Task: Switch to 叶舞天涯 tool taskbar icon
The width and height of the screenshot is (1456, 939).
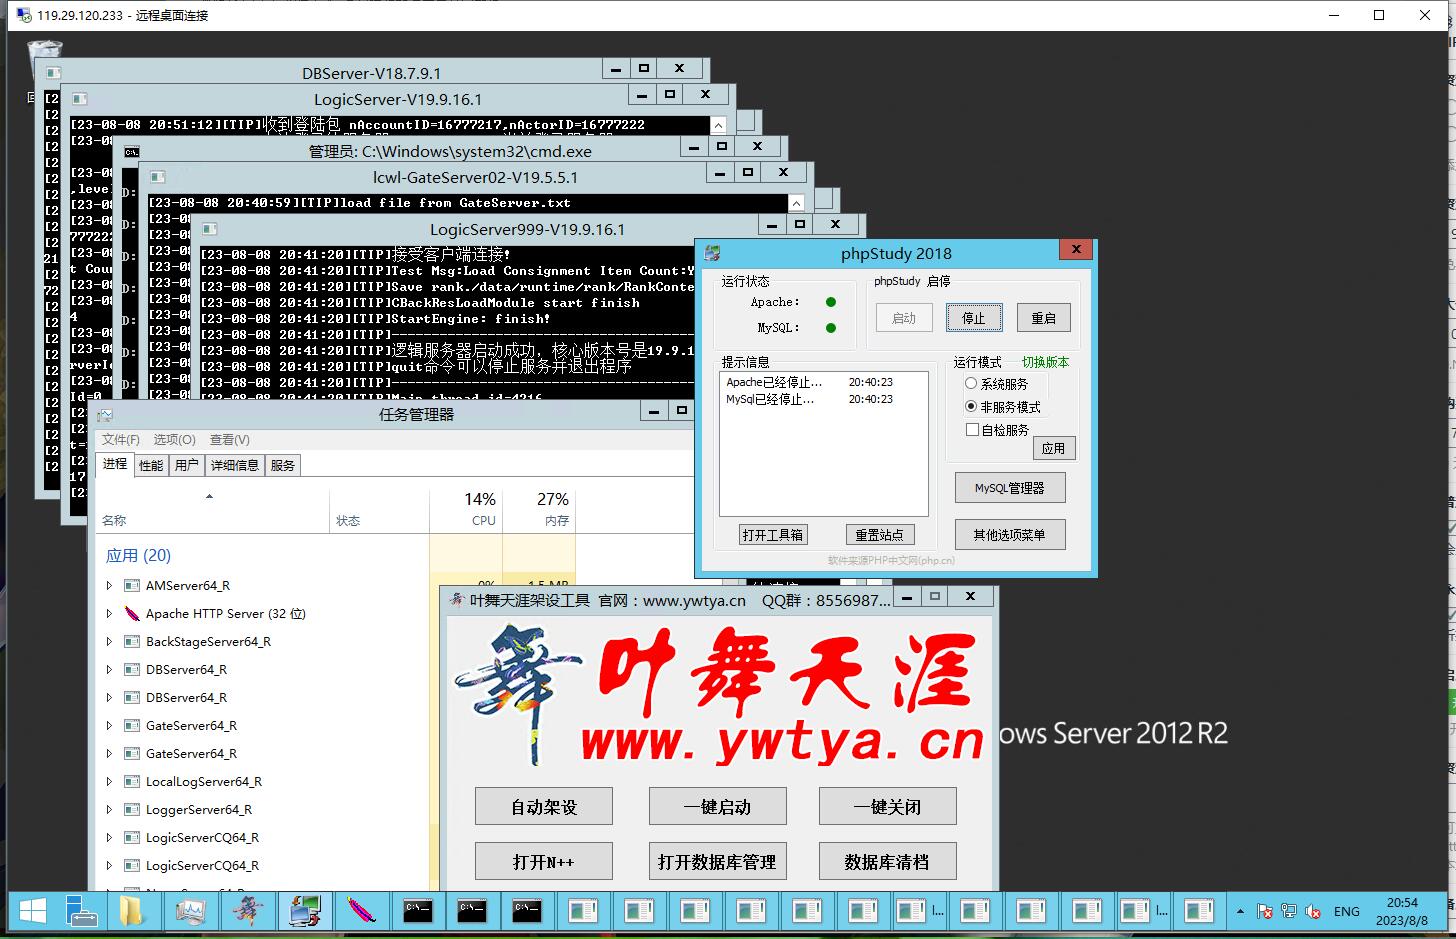Action: click(247, 911)
